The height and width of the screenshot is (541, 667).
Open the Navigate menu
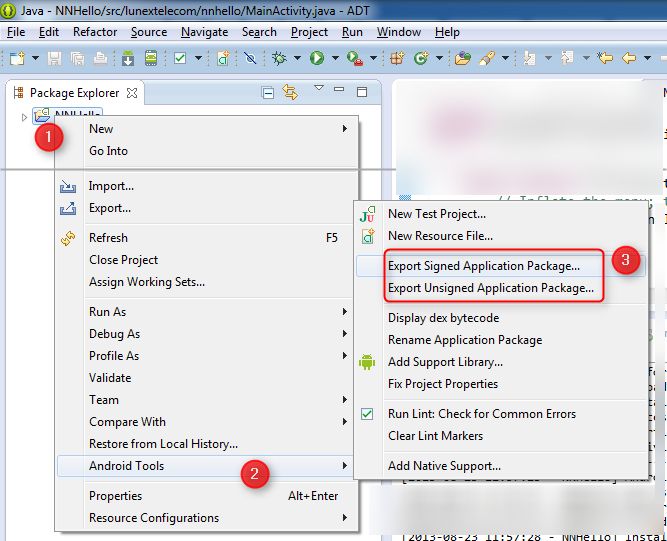[x=205, y=32]
